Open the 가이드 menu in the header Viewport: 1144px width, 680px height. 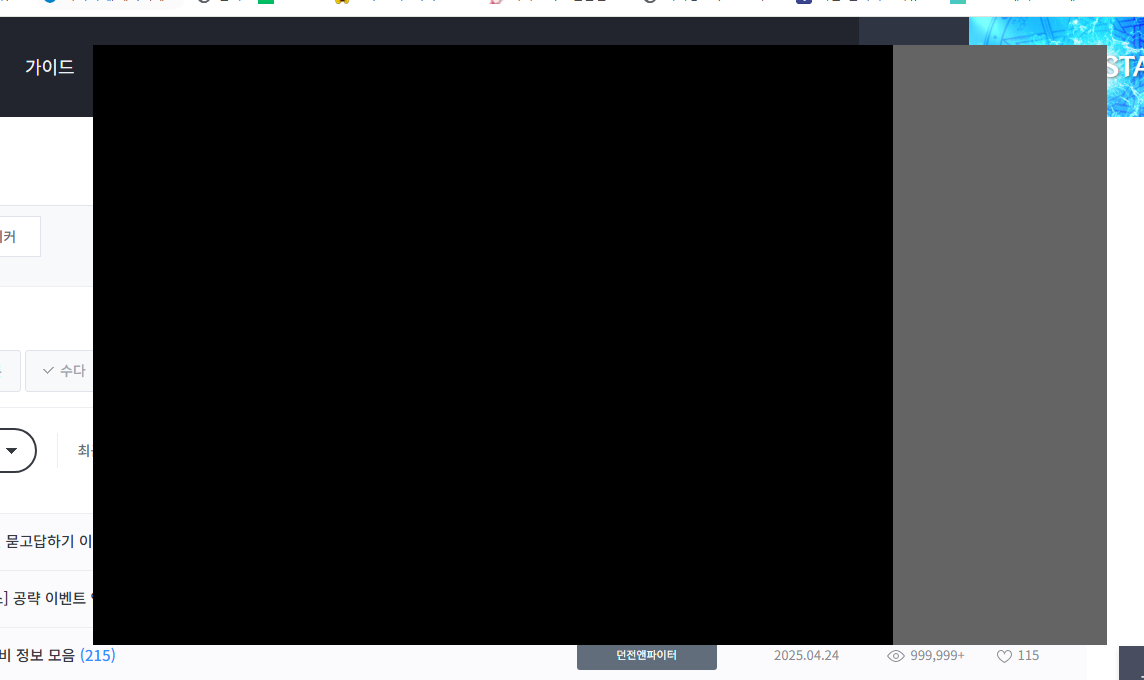(x=49, y=68)
